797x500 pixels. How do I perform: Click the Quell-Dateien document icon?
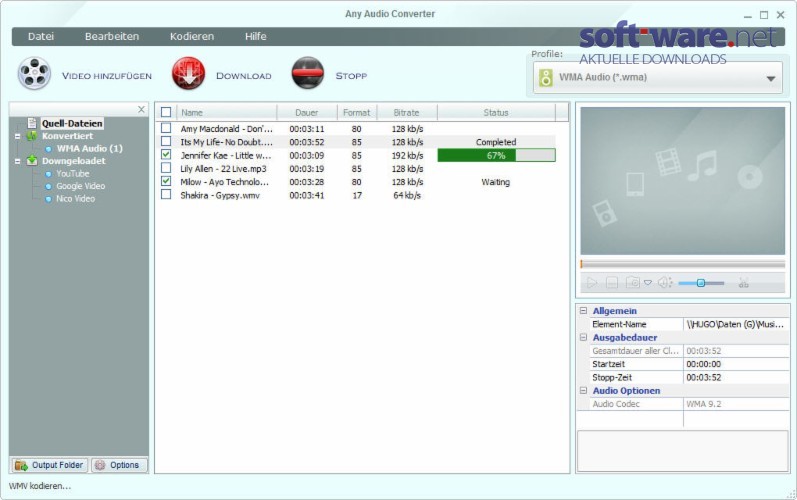pyautogui.click(x=32, y=123)
